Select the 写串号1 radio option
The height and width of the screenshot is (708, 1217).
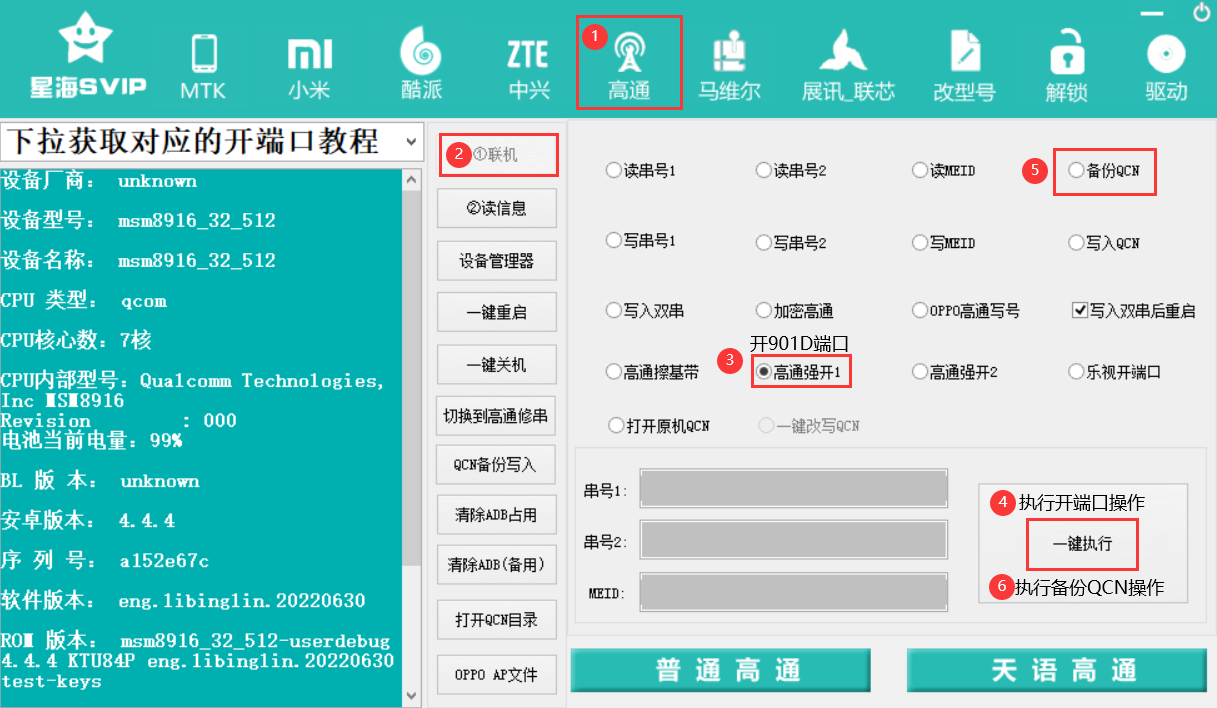[642, 242]
